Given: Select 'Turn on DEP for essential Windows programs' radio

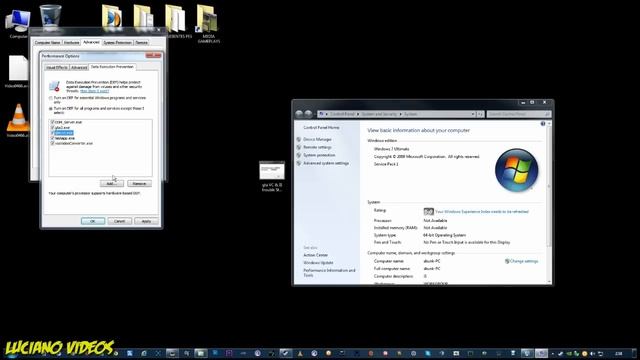Looking at the screenshot, I should pyautogui.click(x=51, y=98).
